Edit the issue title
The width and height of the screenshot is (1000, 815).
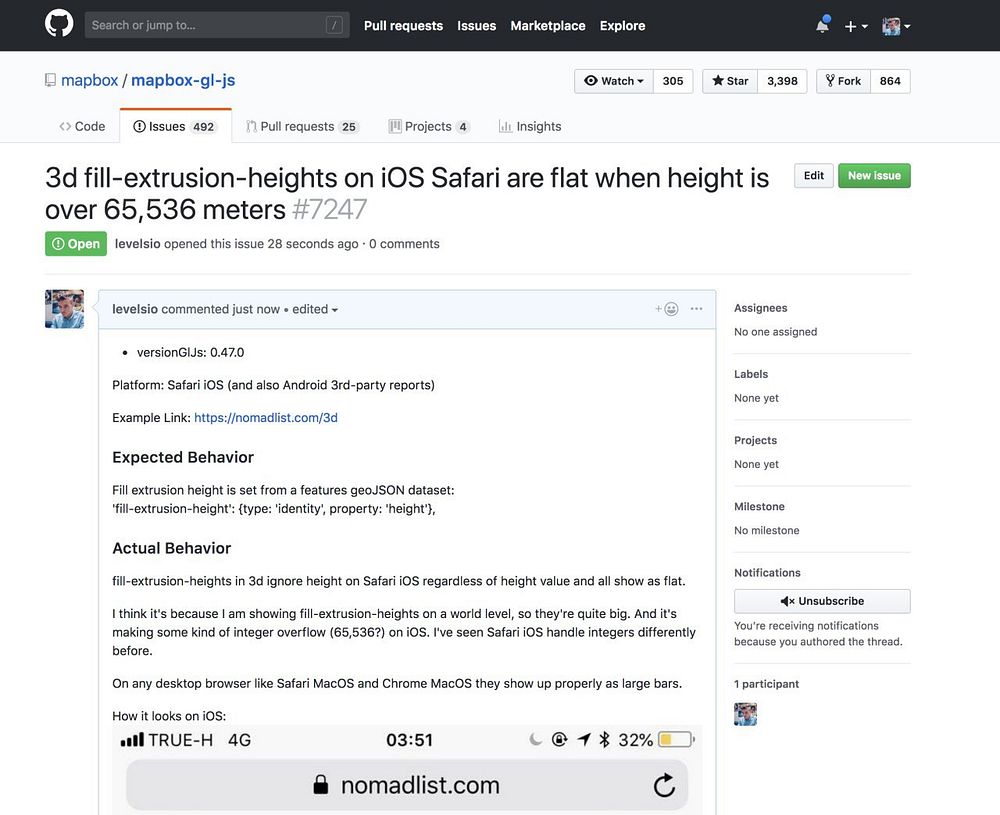tap(814, 176)
